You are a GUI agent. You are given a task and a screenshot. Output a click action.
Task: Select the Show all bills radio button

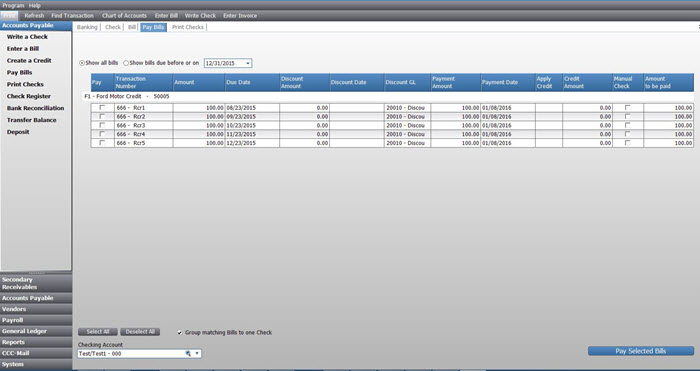tap(82, 63)
